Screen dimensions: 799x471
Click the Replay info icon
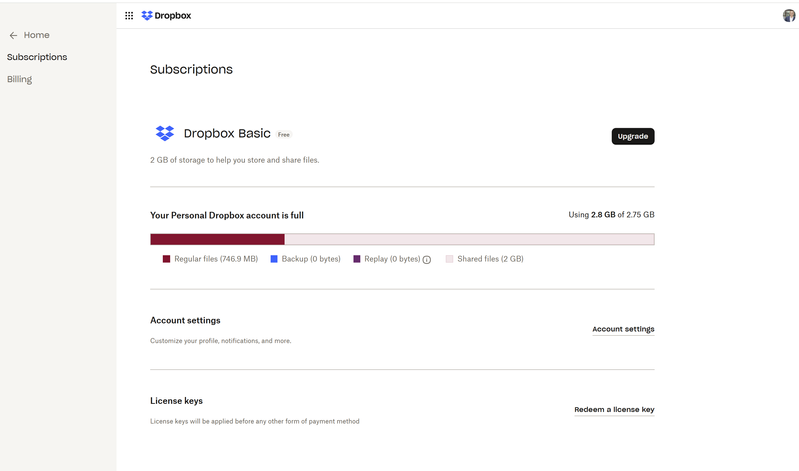pyautogui.click(x=427, y=260)
